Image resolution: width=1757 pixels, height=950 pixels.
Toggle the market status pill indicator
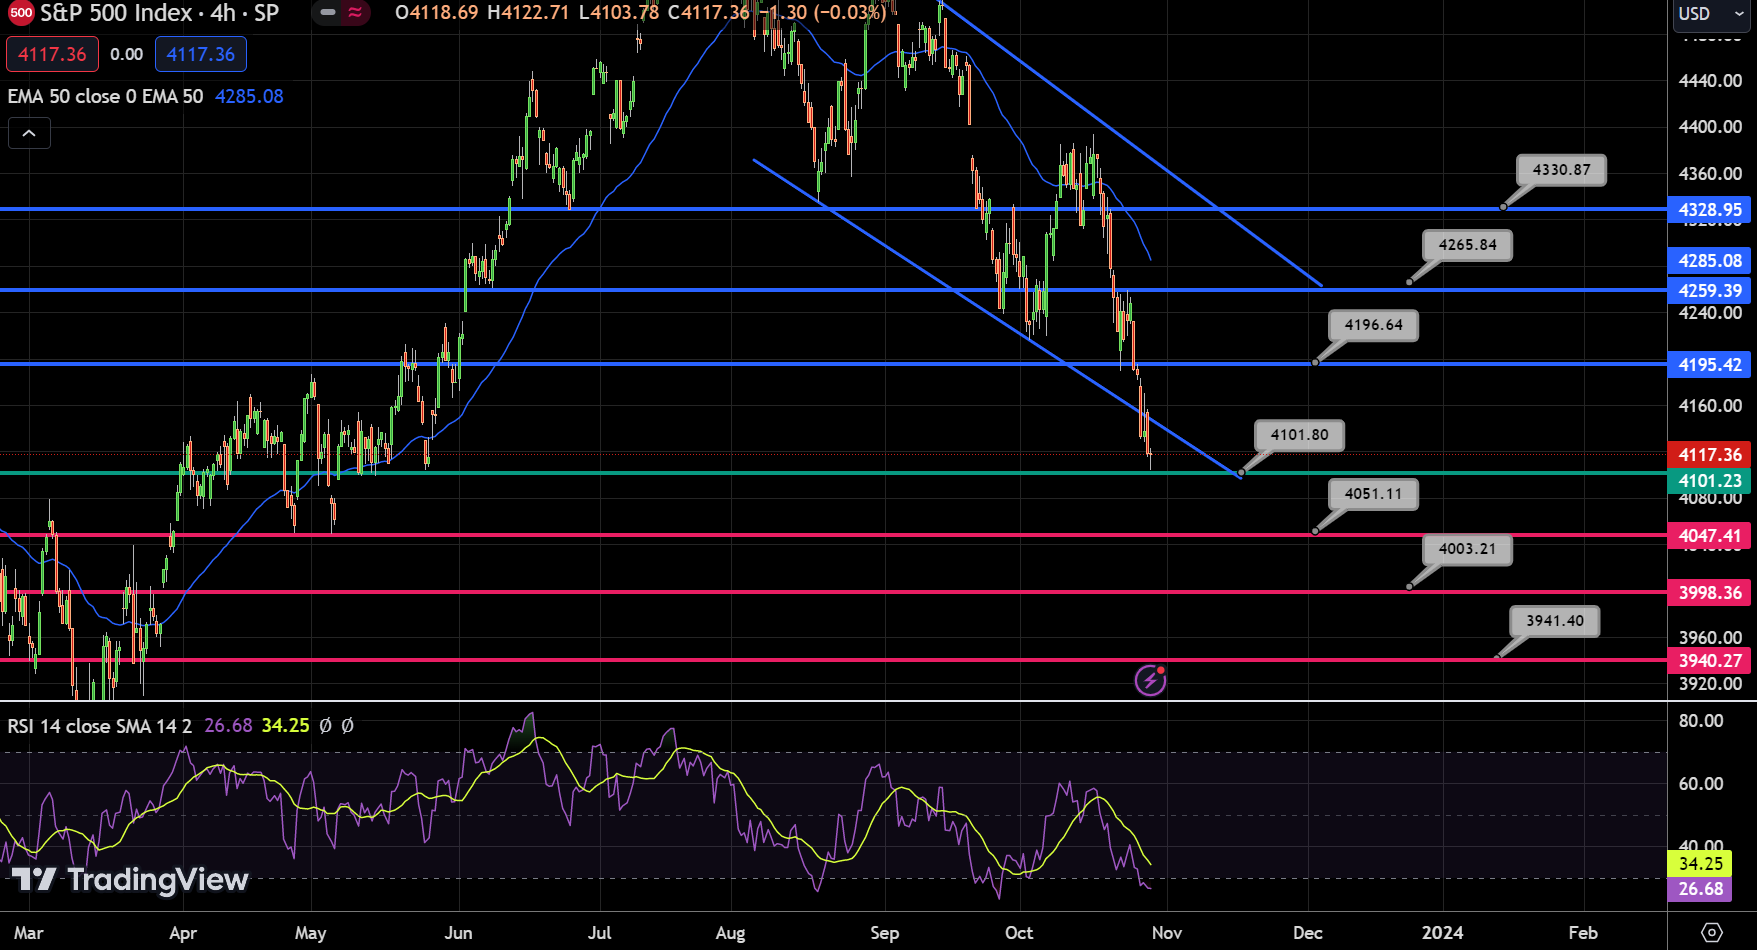tap(341, 13)
